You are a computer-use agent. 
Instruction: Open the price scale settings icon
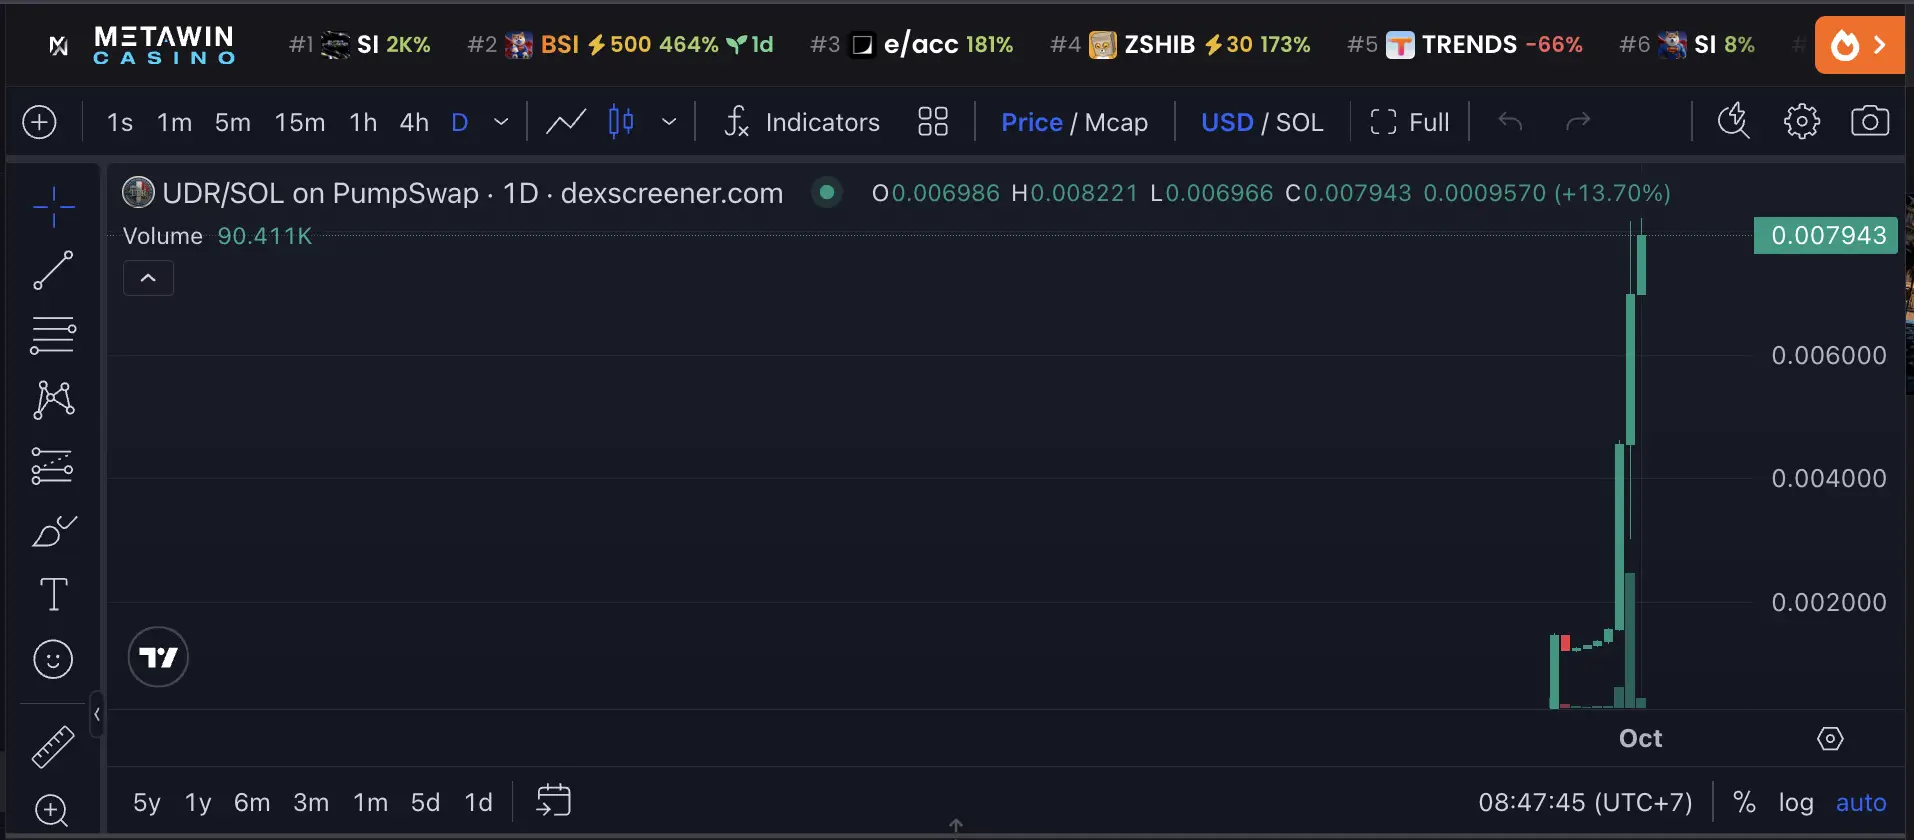tap(1830, 739)
